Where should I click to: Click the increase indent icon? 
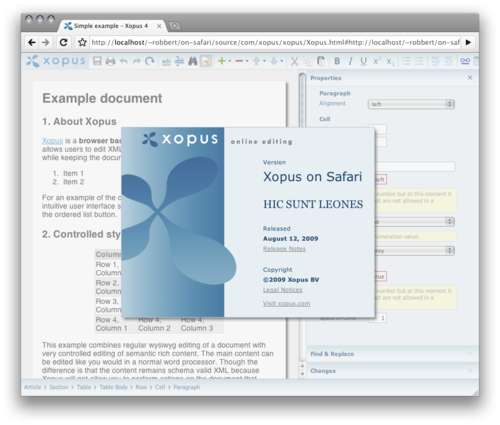pyautogui.click(x=435, y=61)
